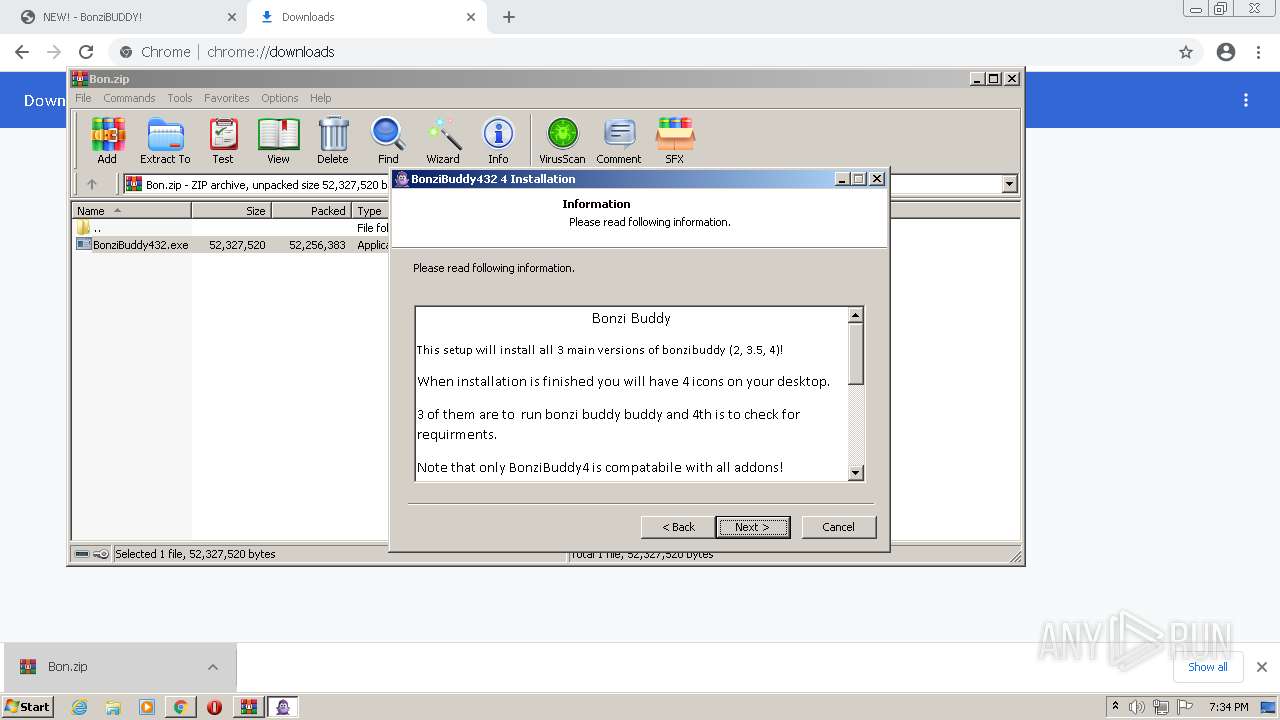The width and height of the screenshot is (1280, 720).
Task: Click the Test archive icon
Action: (x=223, y=140)
